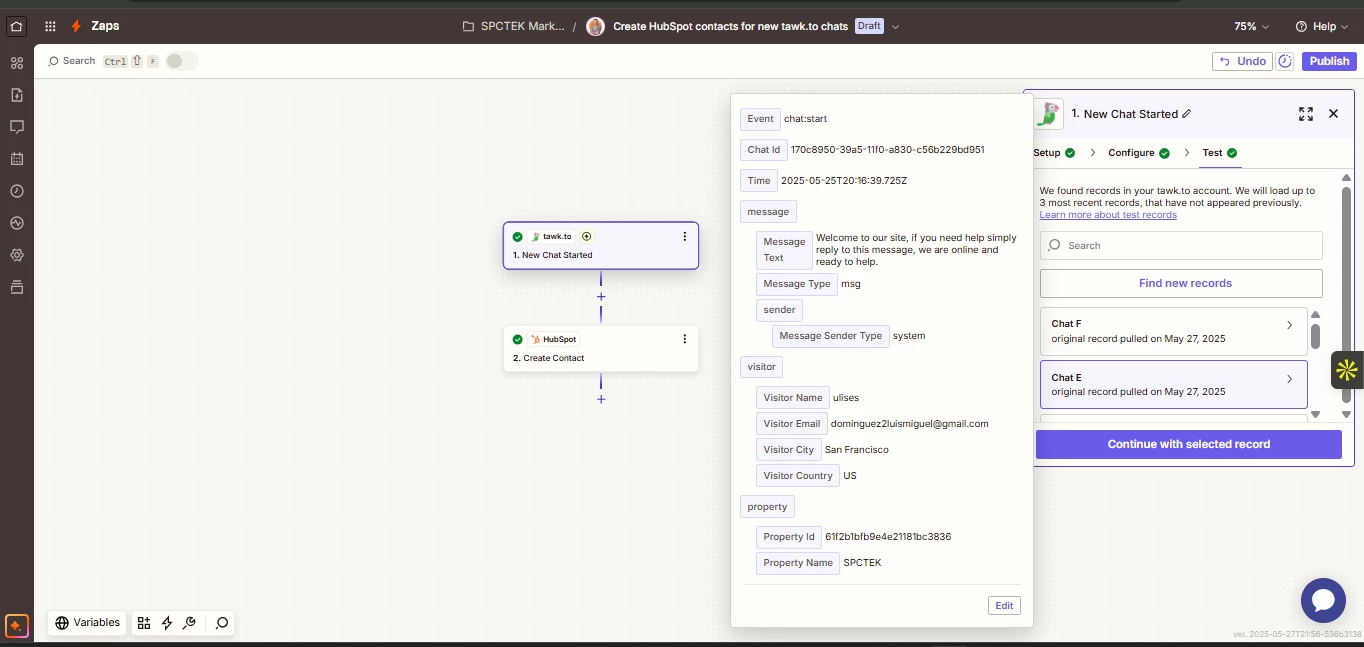This screenshot has height=647, width=1364.
Task: Open the calendar icon in left sidebar
Action: [16, 159]
